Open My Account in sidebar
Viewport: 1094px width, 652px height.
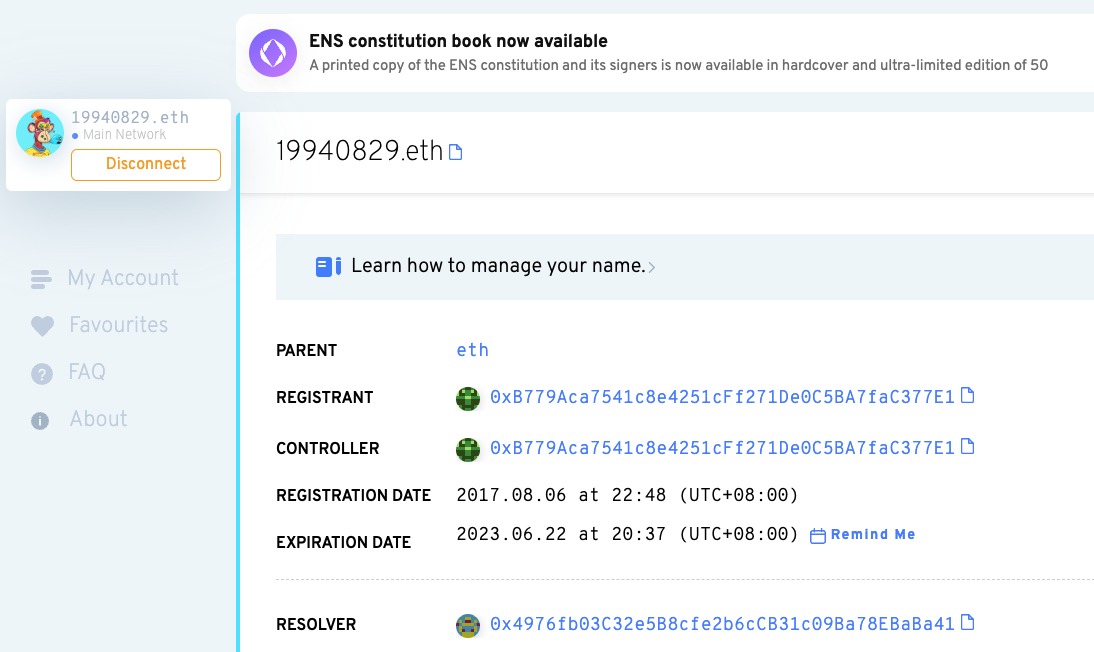[x=122, y=278]
